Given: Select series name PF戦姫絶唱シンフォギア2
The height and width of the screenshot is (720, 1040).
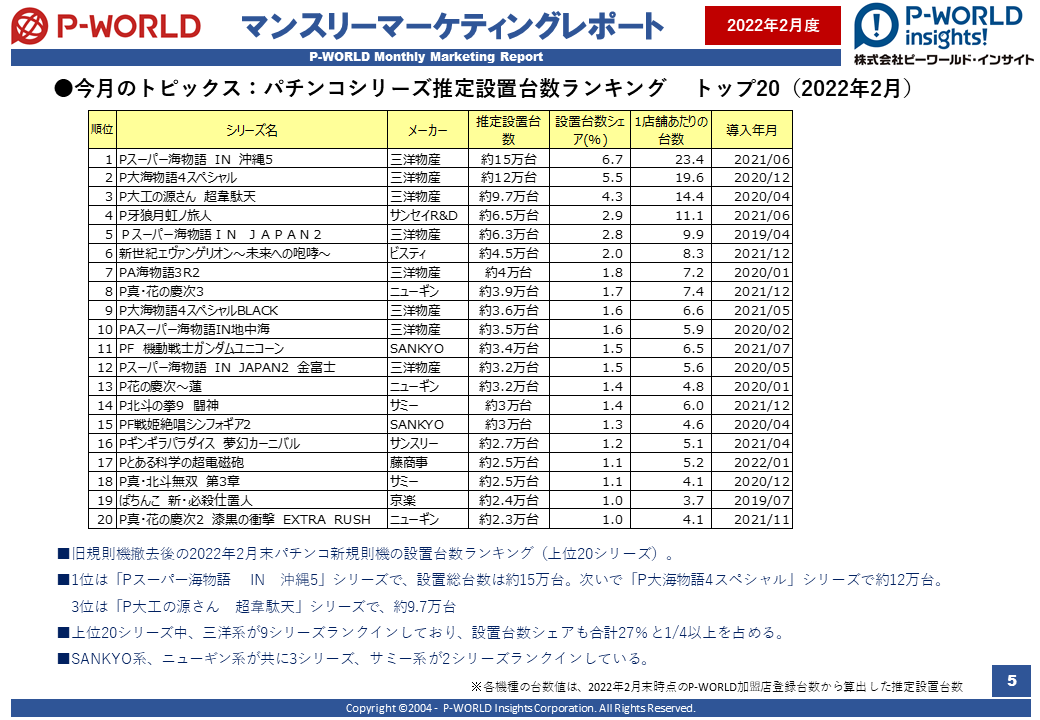Looking at the screenshot, I should [184, 424].
